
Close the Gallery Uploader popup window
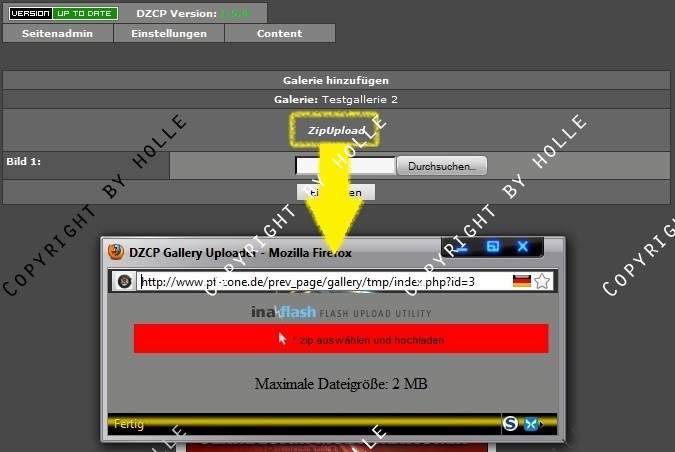click(522, 247)
